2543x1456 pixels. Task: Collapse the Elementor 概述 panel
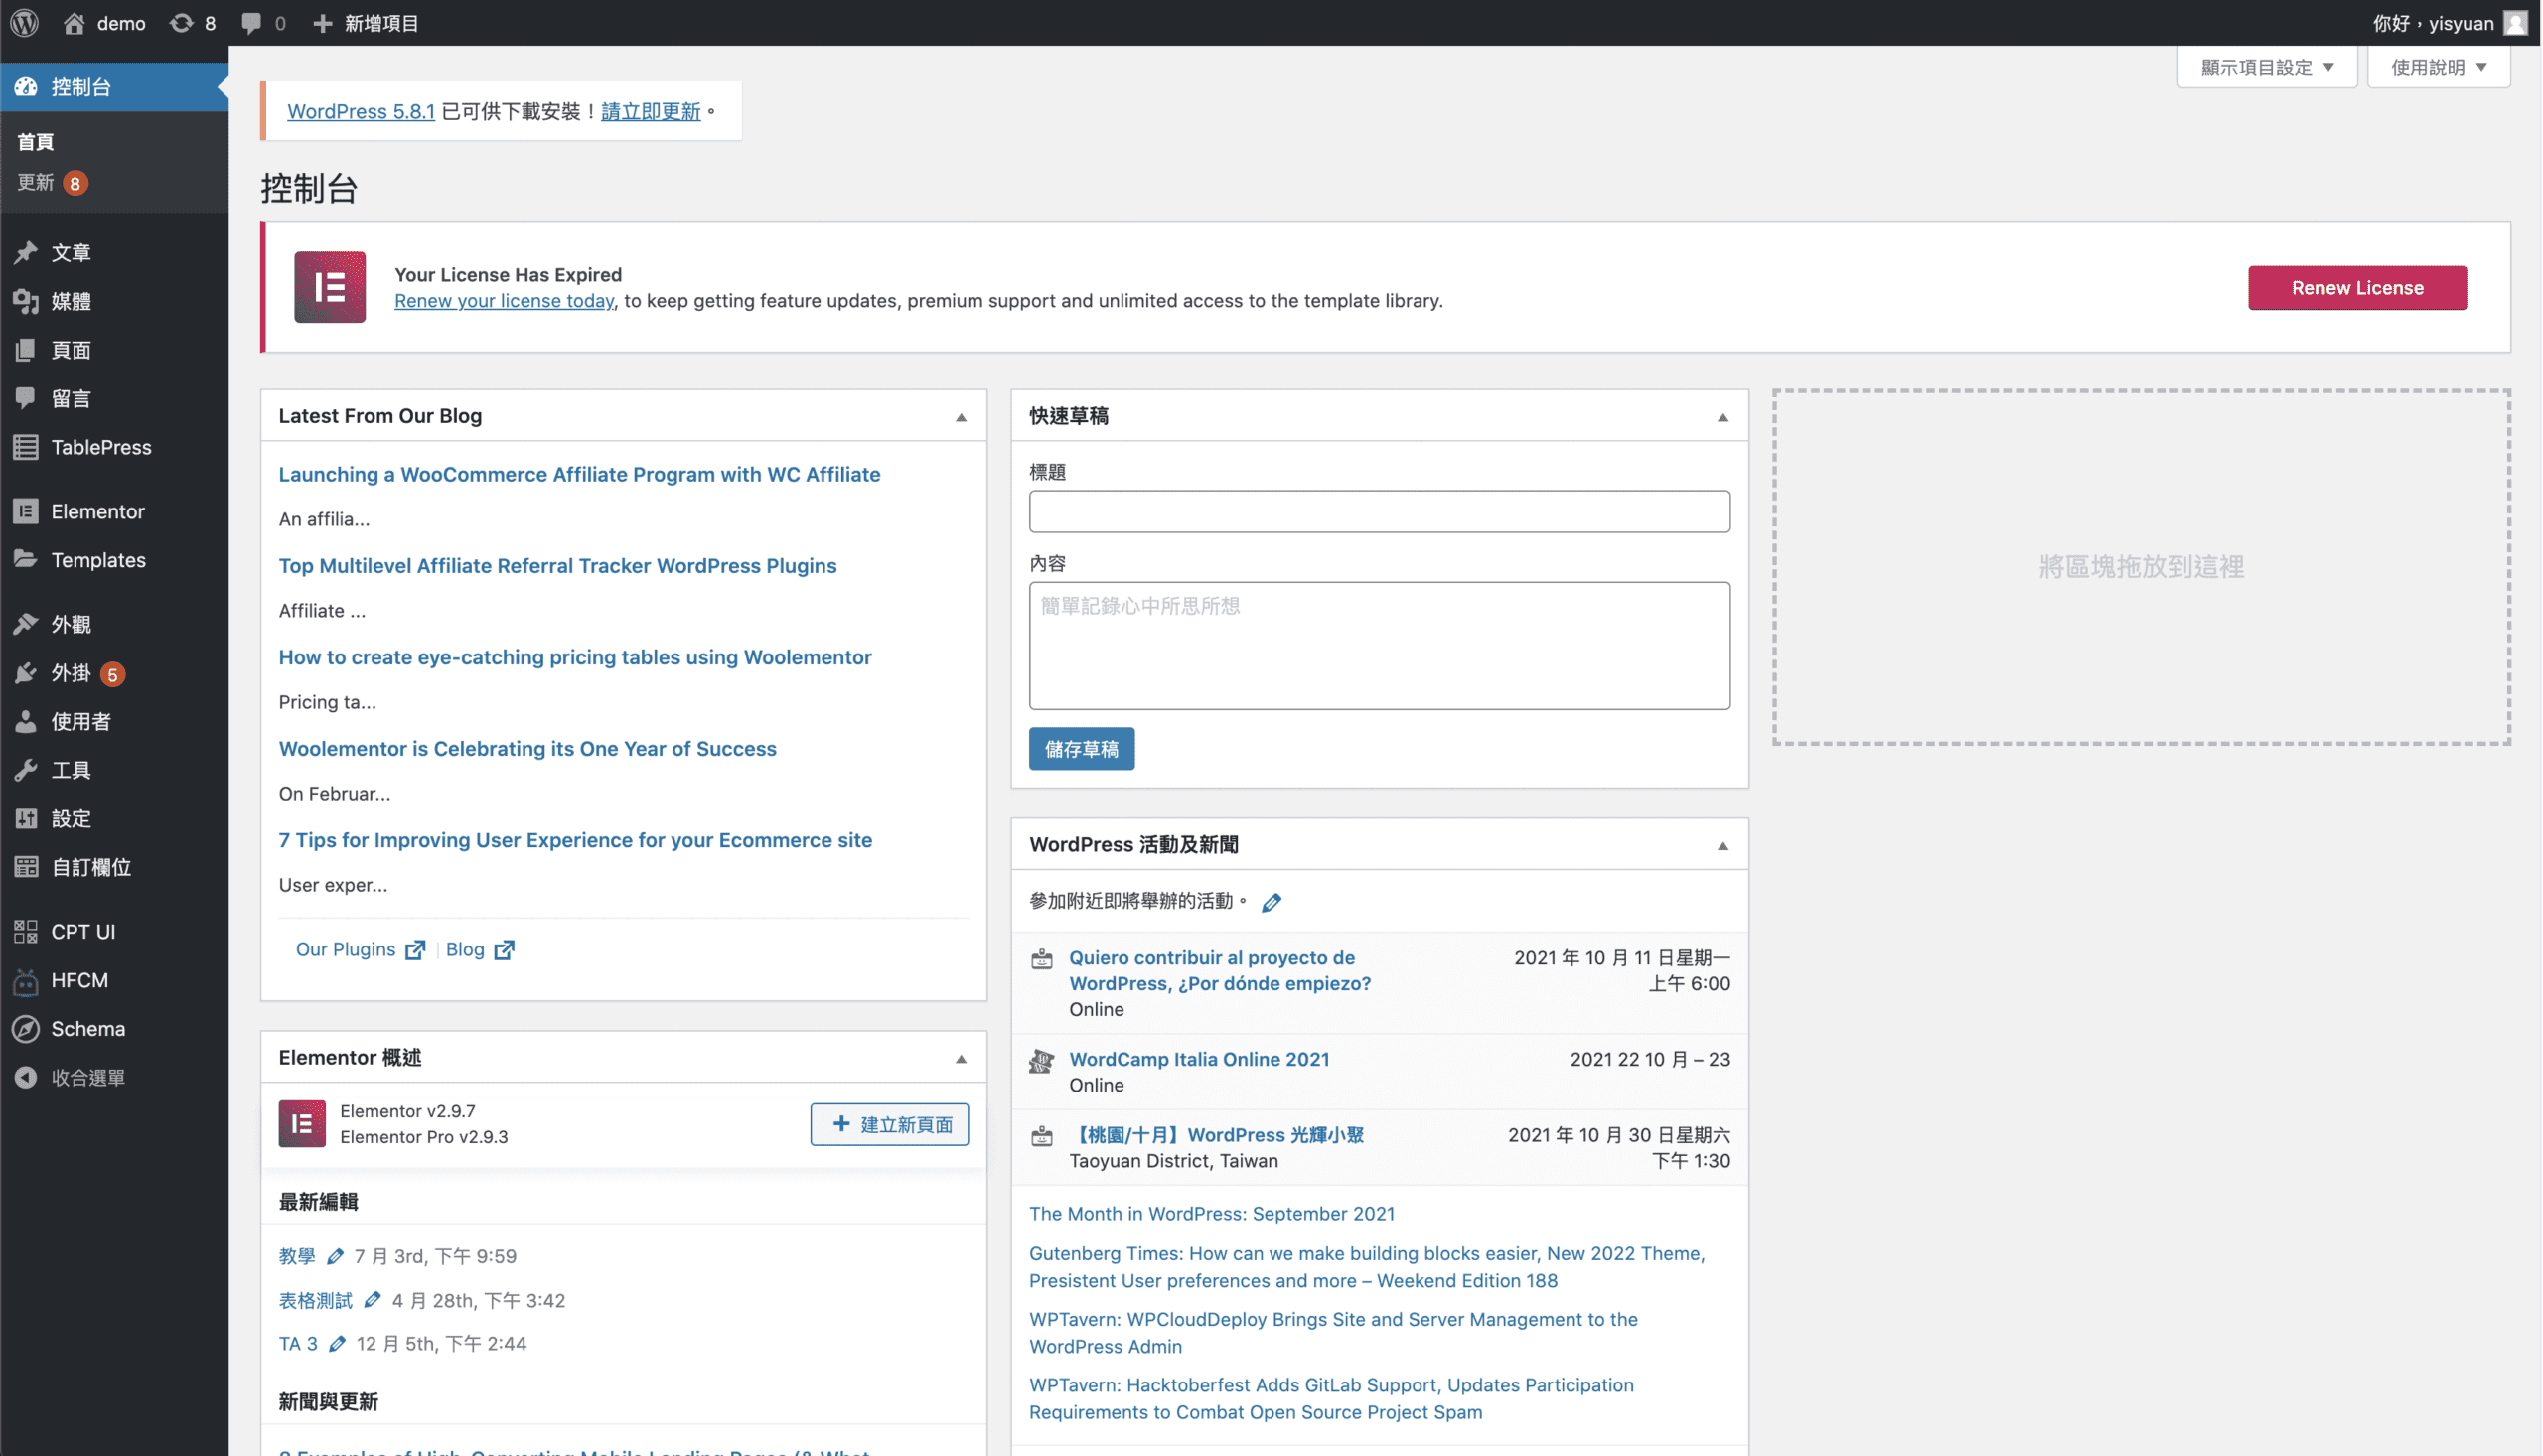click(961, 1058)
